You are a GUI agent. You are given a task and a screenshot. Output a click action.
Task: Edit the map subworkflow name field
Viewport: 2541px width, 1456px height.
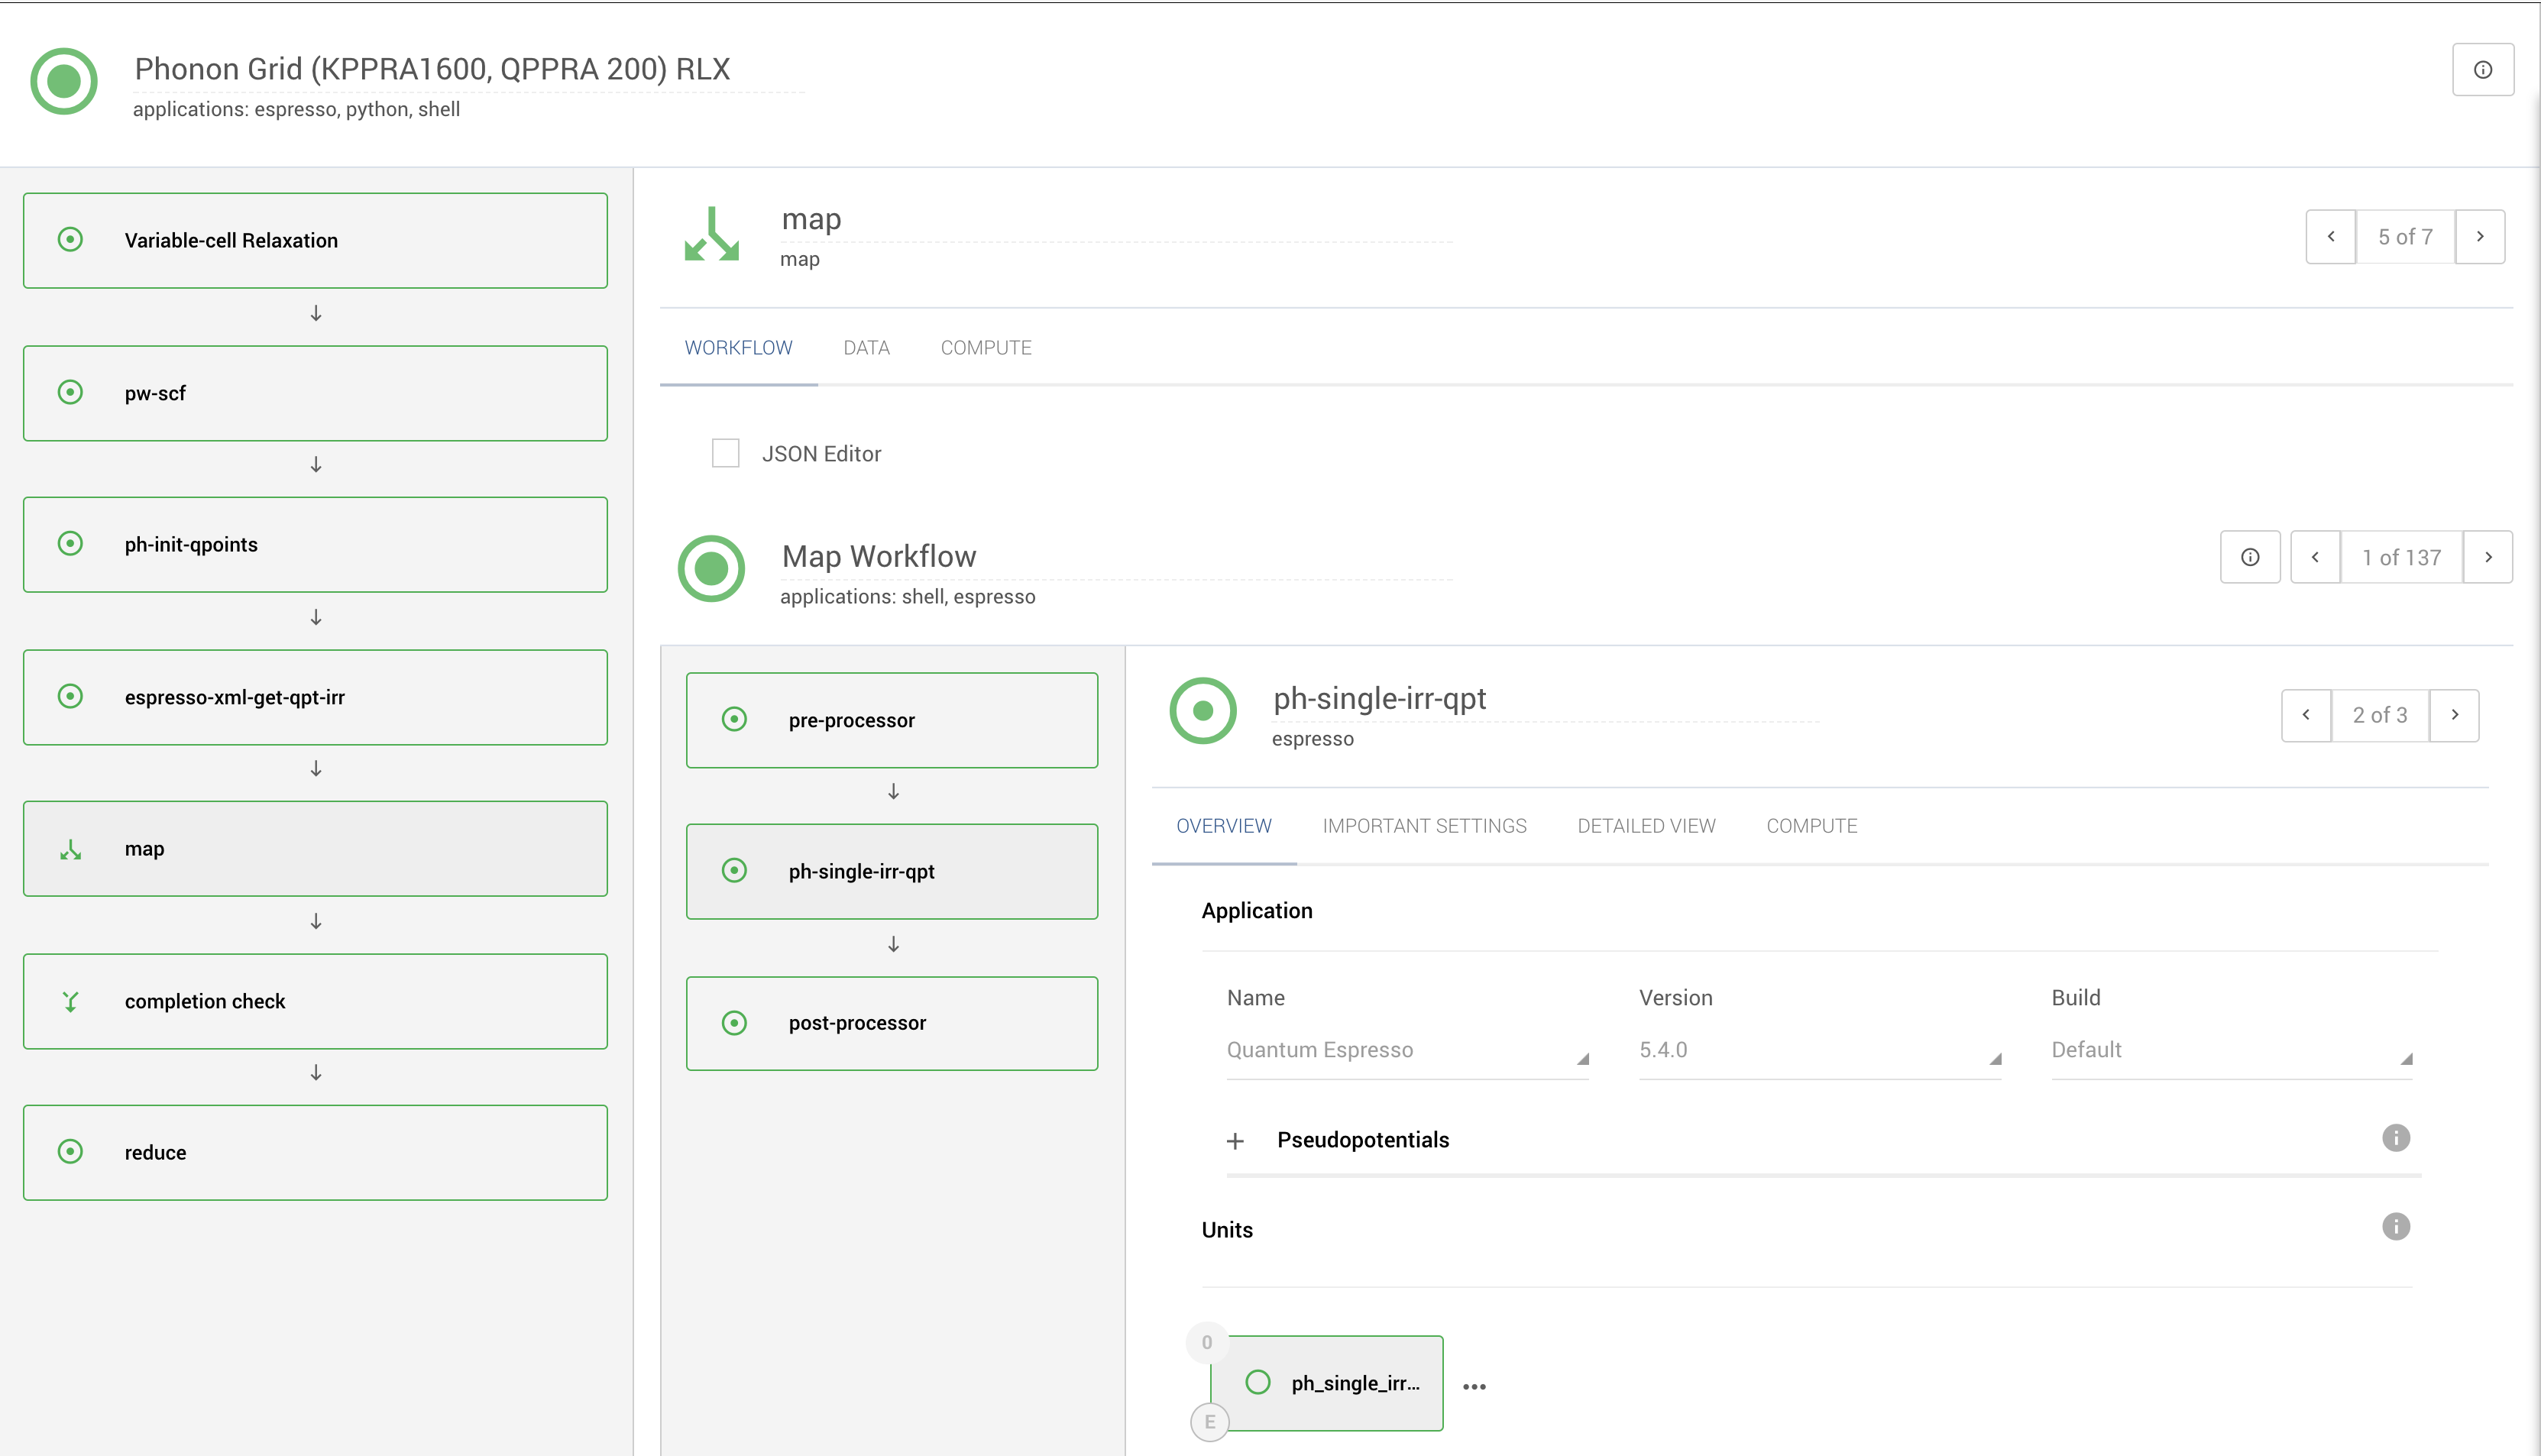(1116, 220)
